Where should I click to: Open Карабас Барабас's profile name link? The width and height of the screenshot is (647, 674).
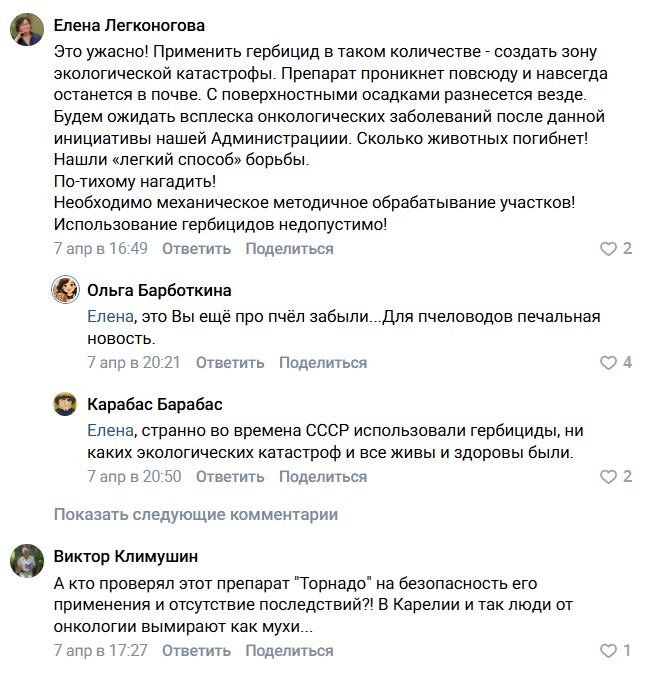point(155,405)
